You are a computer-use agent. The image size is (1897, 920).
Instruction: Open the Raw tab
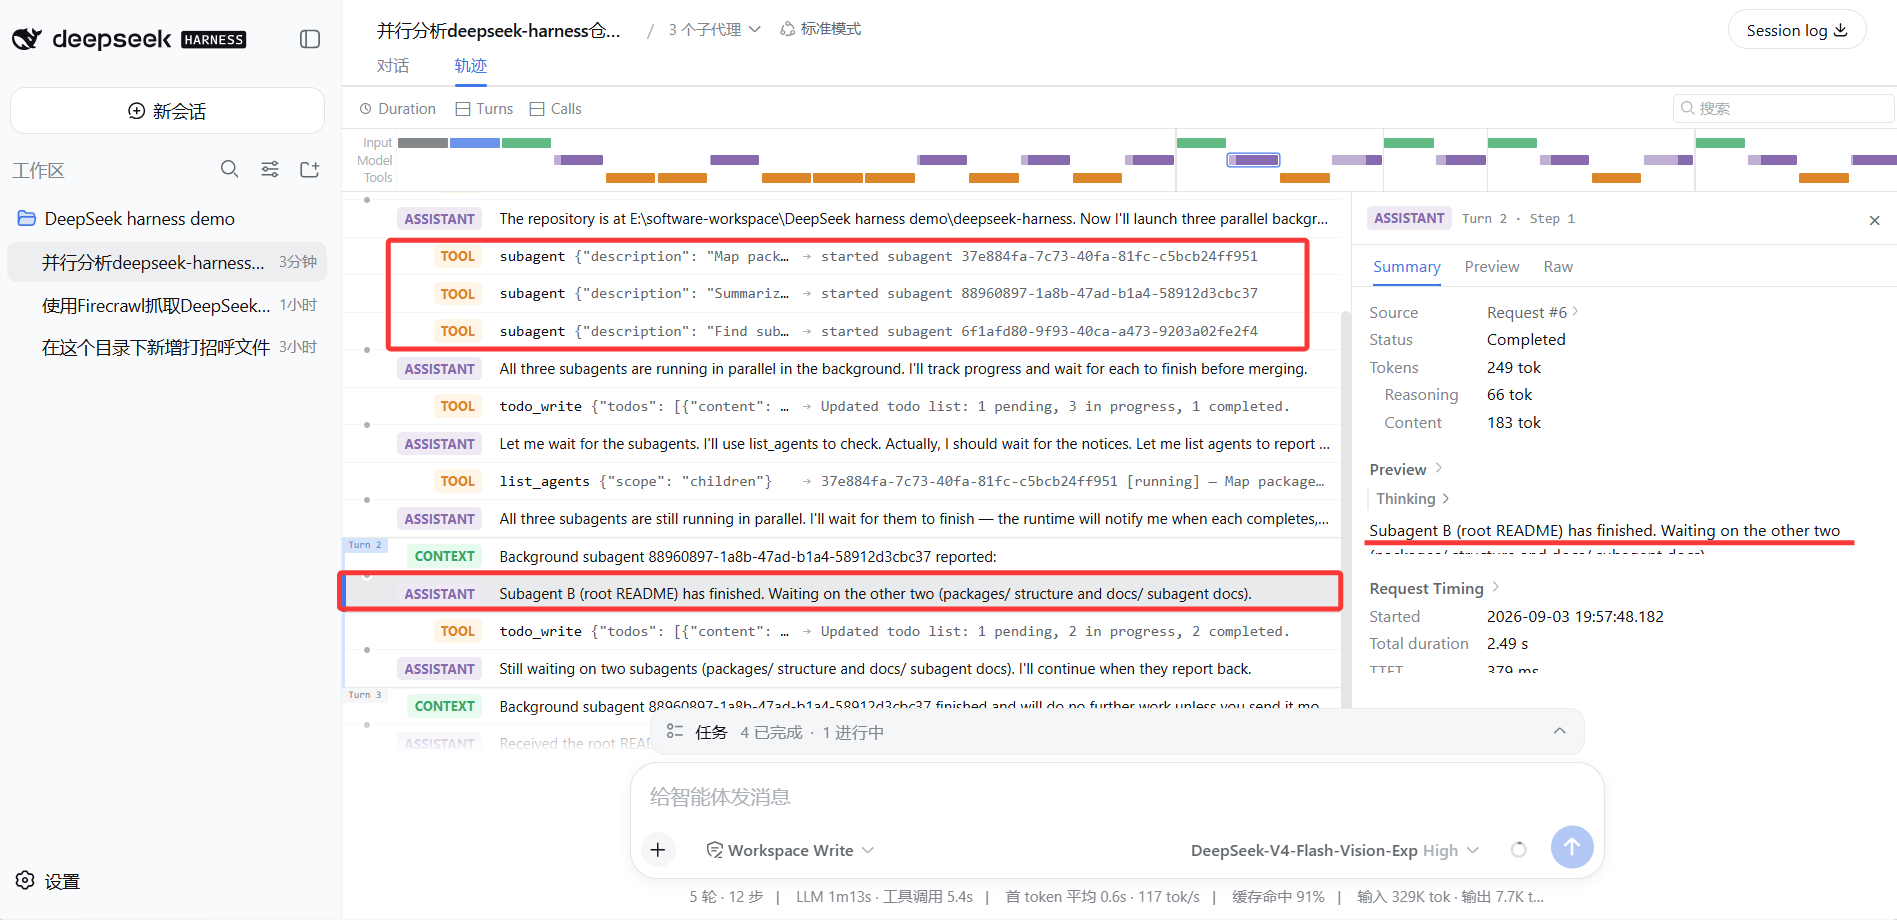coord(1558,267)
